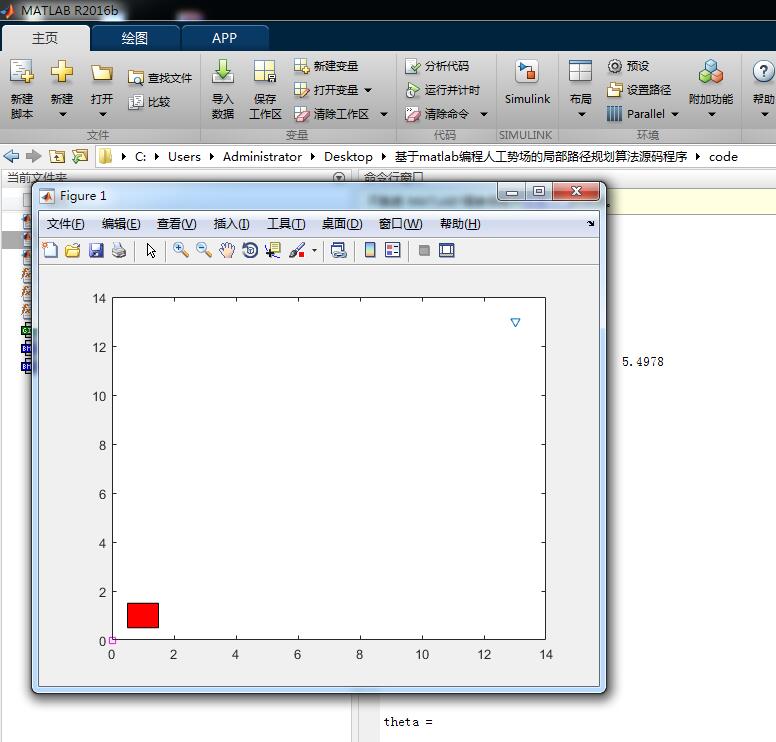Click Show Plot Tools and Dock icon
The width and height of the screenshot is (776, 742).
446,250
